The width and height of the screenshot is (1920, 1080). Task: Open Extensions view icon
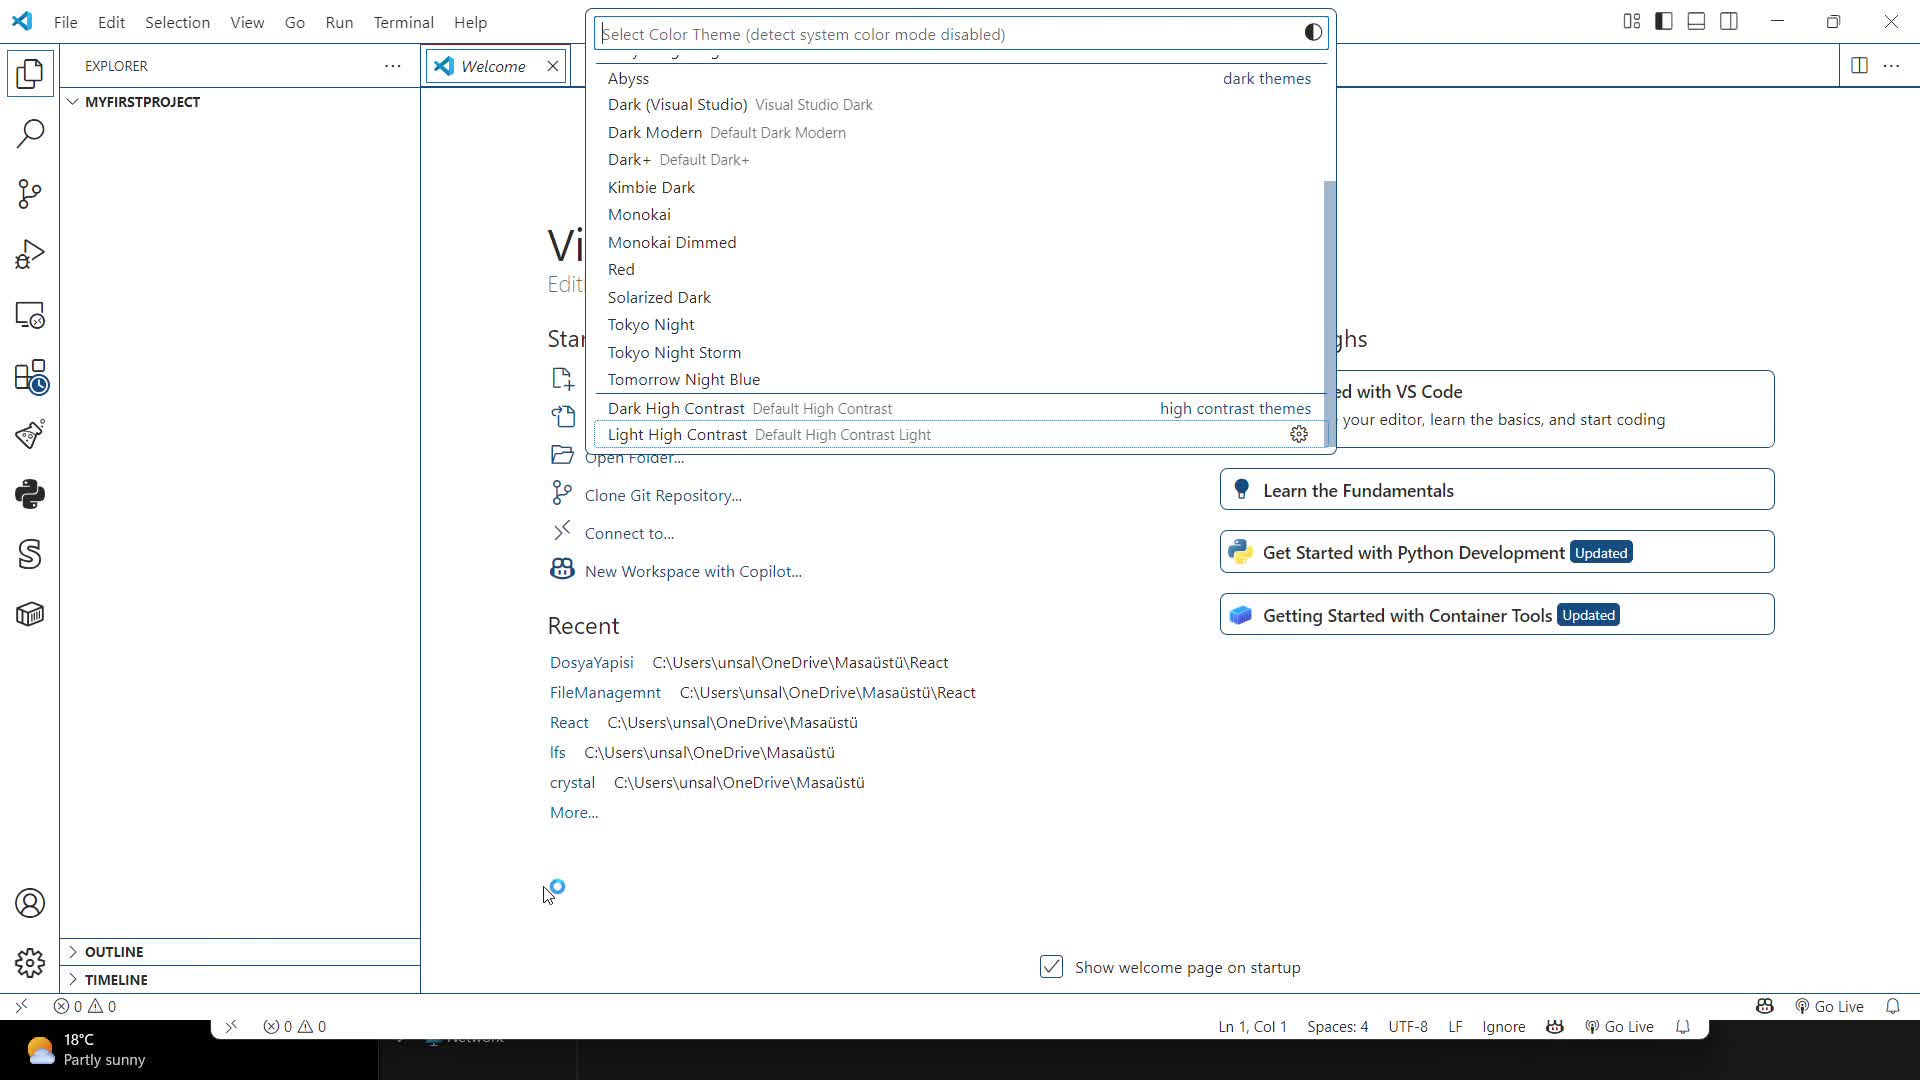(30, 376)
